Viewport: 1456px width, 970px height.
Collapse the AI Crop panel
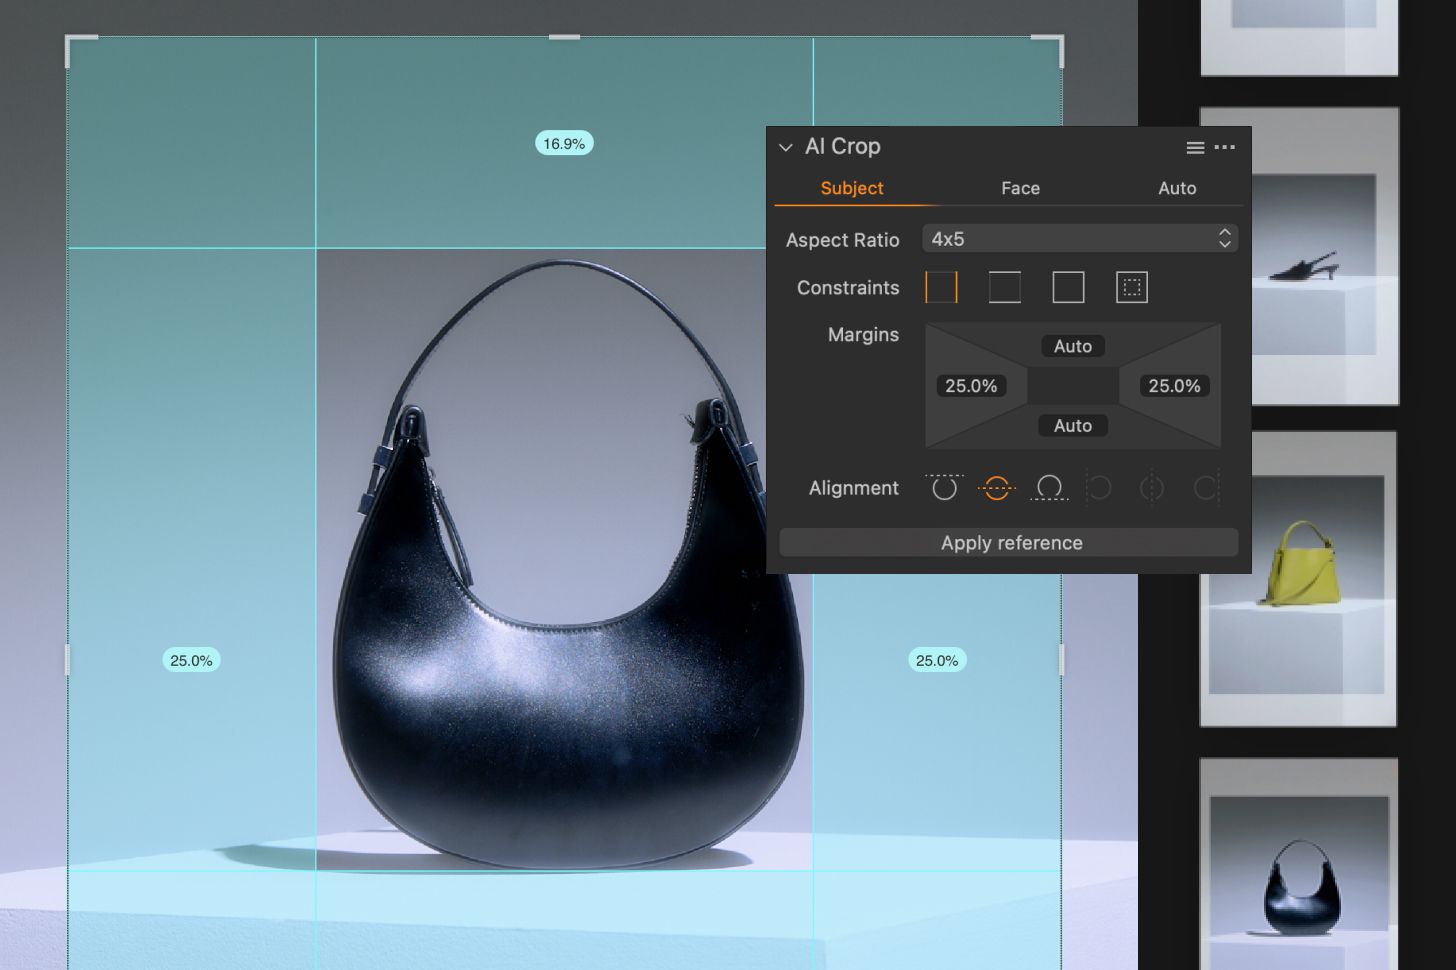(x=786, y=147)
